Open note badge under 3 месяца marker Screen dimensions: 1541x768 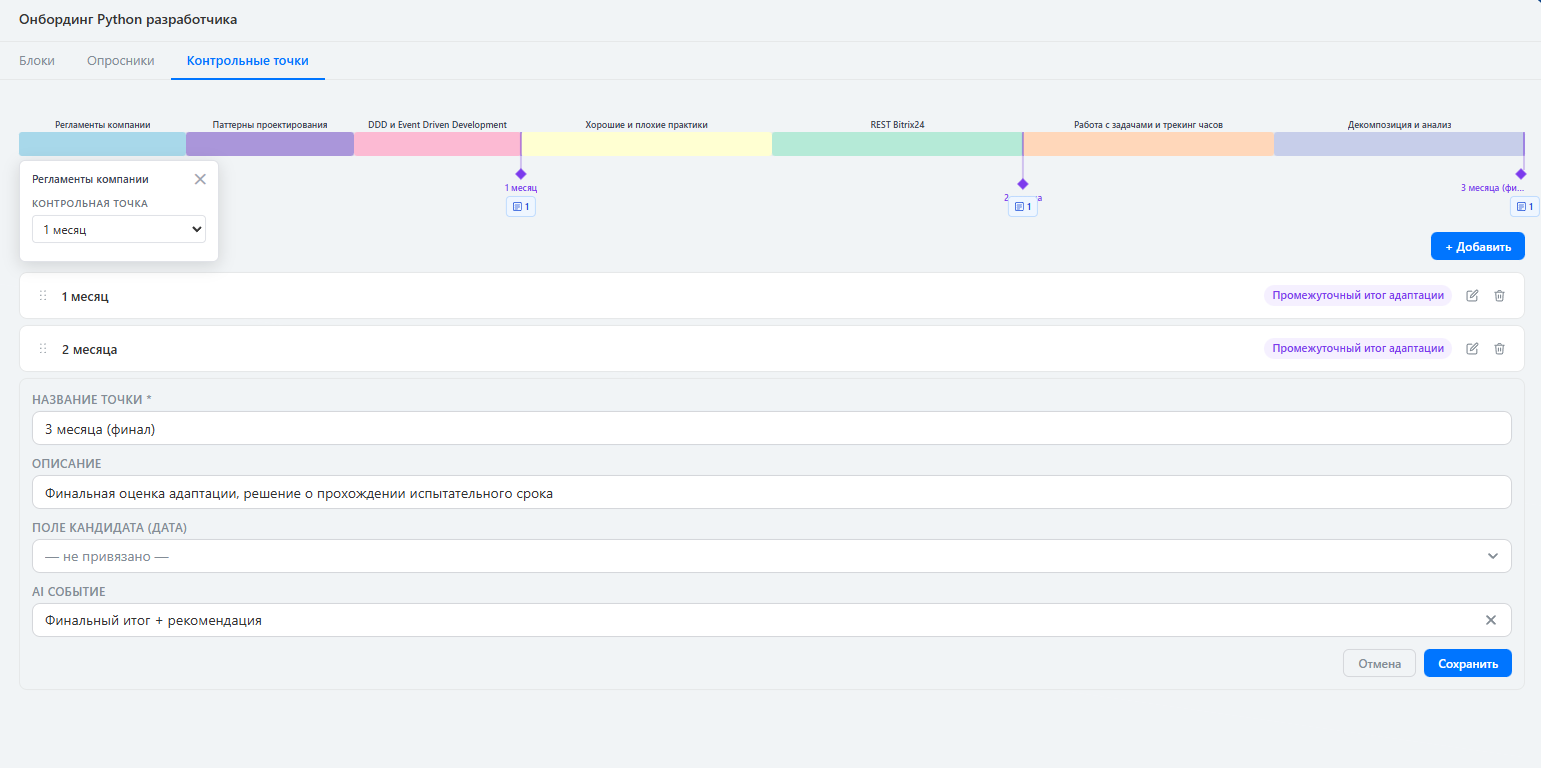(1524, 207)
